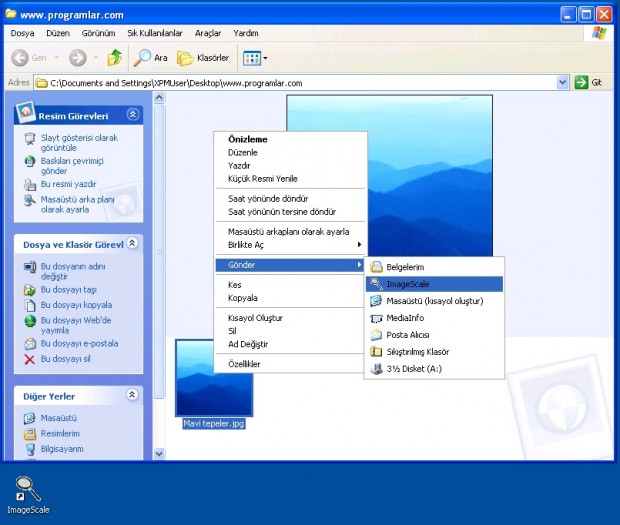Open the Araçlar menu
Viewport: 620px width, 525px height.
click(x=208, y=33)
